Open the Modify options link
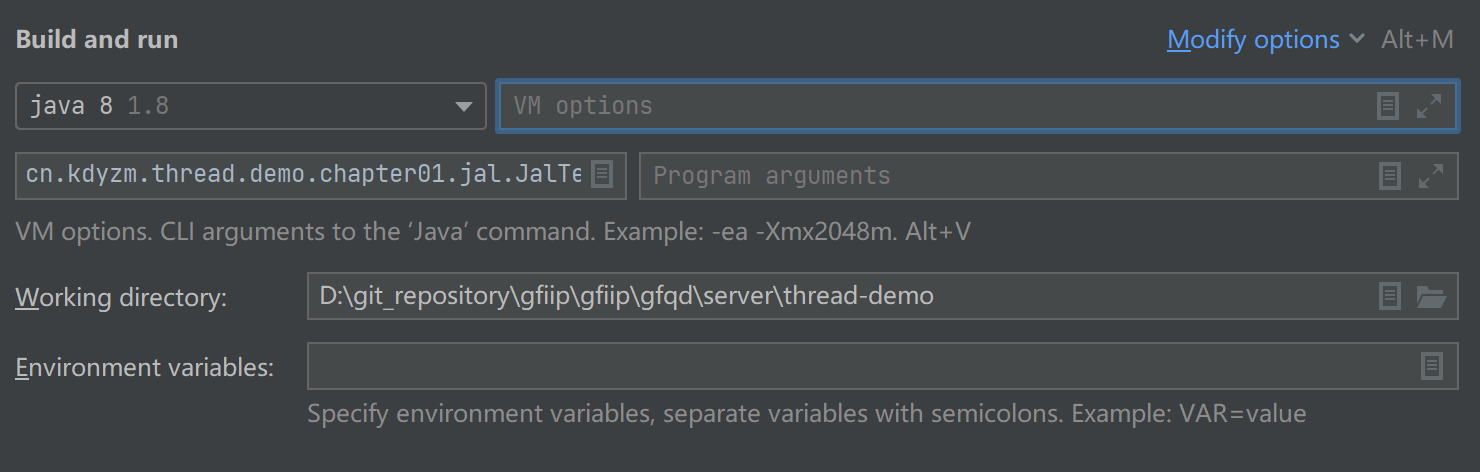1480x472 pixels. click(1253, 40)
